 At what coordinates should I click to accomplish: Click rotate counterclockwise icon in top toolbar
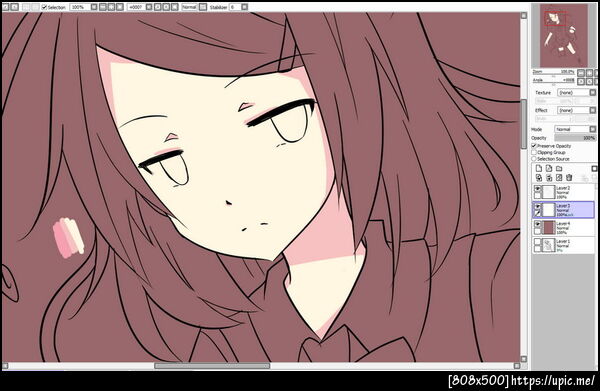157,7
